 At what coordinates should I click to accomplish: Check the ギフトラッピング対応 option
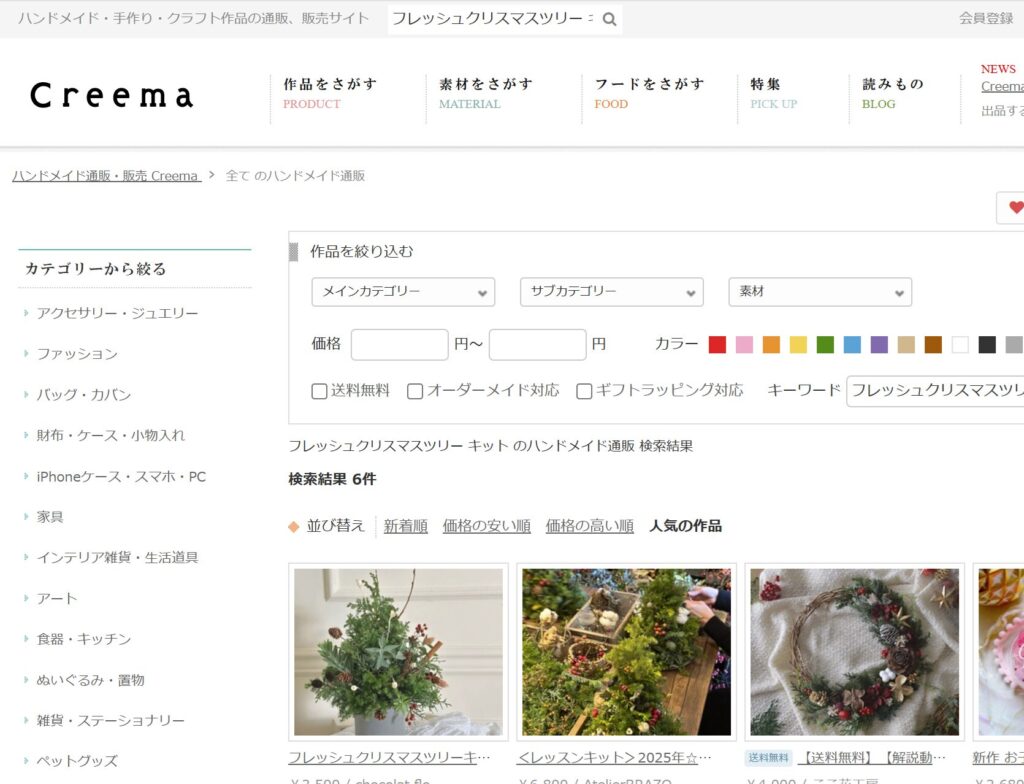(584, 391)
